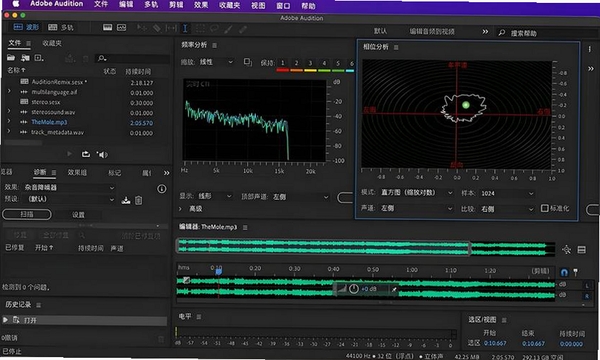Open the 文件 menu in menu bar
Viewport: 600px width, 360px height.
[x=101, y=4]
